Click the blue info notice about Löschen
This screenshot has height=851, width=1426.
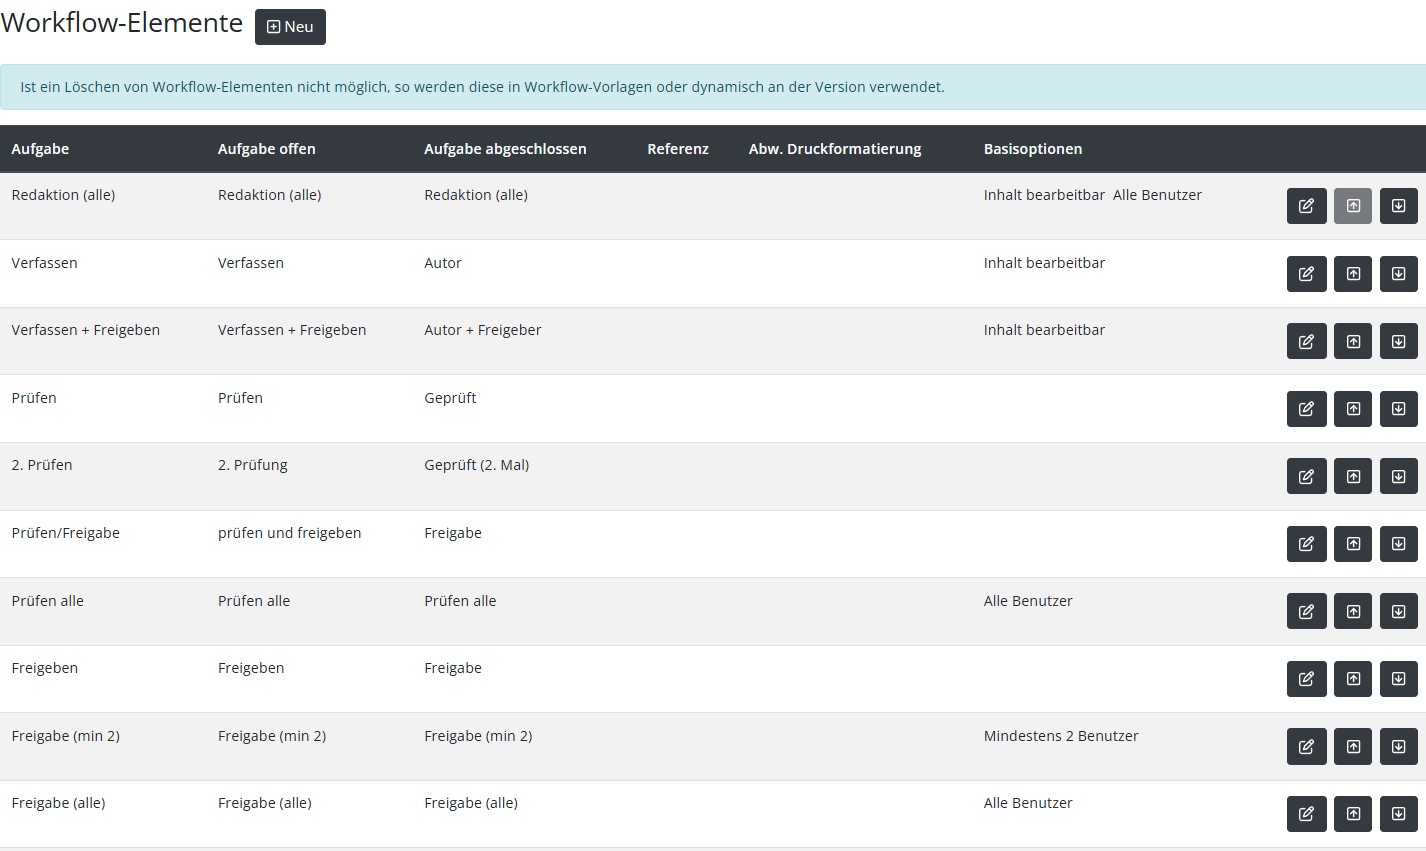point(713,87)
